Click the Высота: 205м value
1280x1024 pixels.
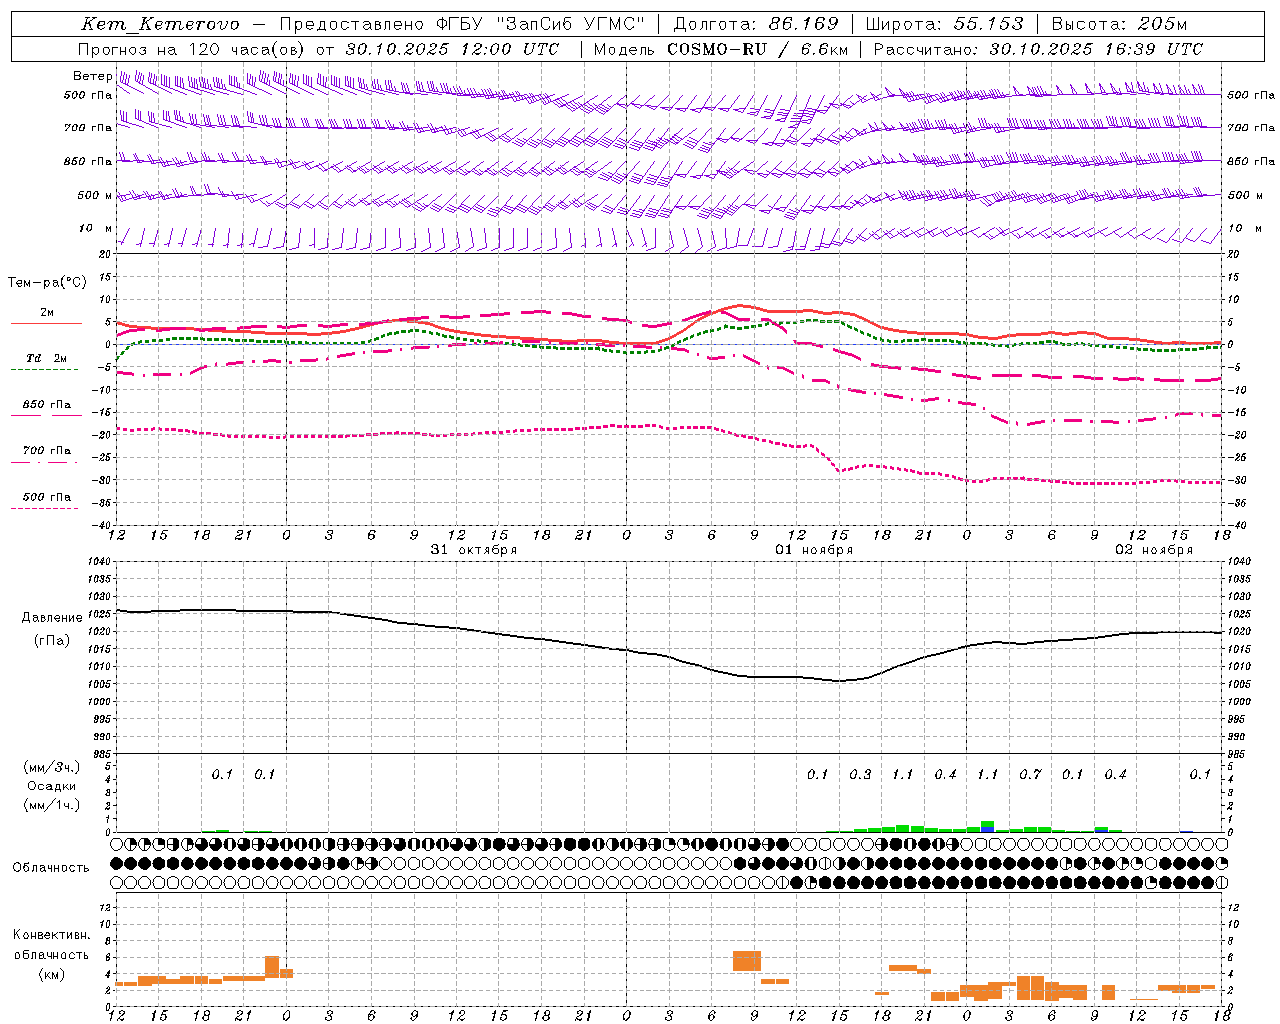pos(1119,24)
